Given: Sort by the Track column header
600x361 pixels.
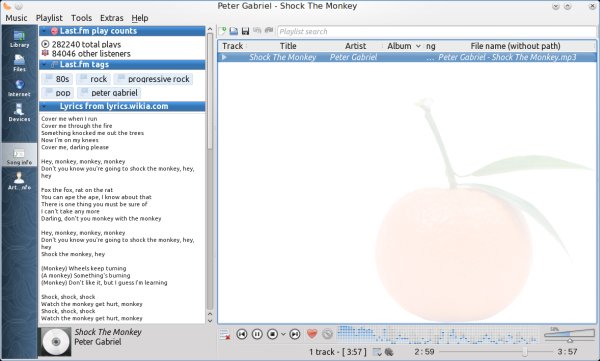Looking at the screenshot, I should (232, 46).
